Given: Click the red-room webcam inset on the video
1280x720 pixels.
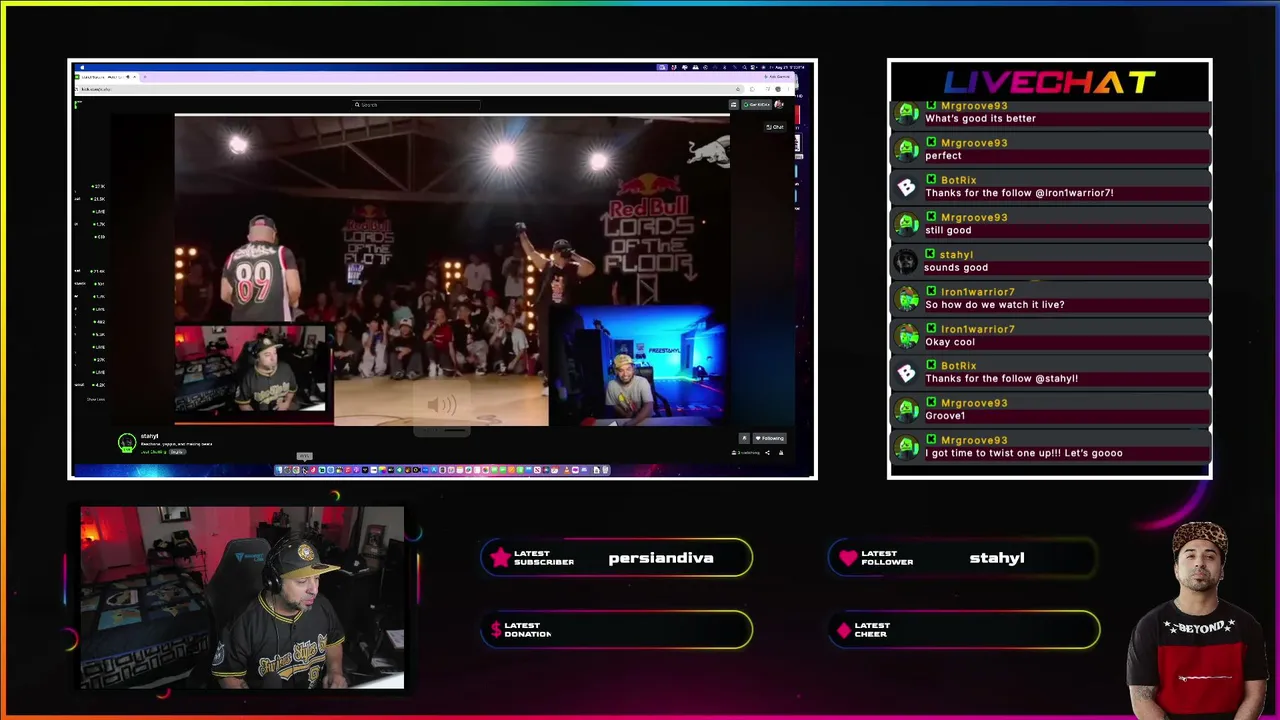Looking at the screenshot, I should point(251,369).
